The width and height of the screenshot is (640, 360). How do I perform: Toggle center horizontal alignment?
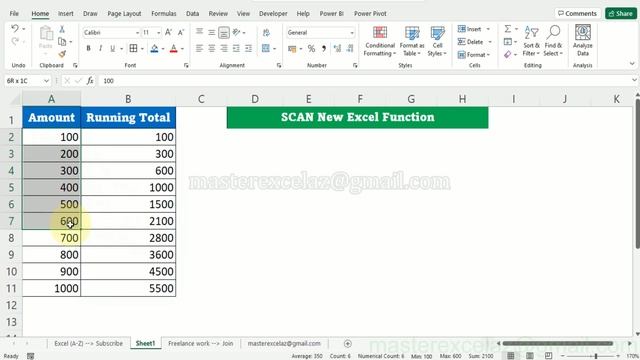click(211, 49)
